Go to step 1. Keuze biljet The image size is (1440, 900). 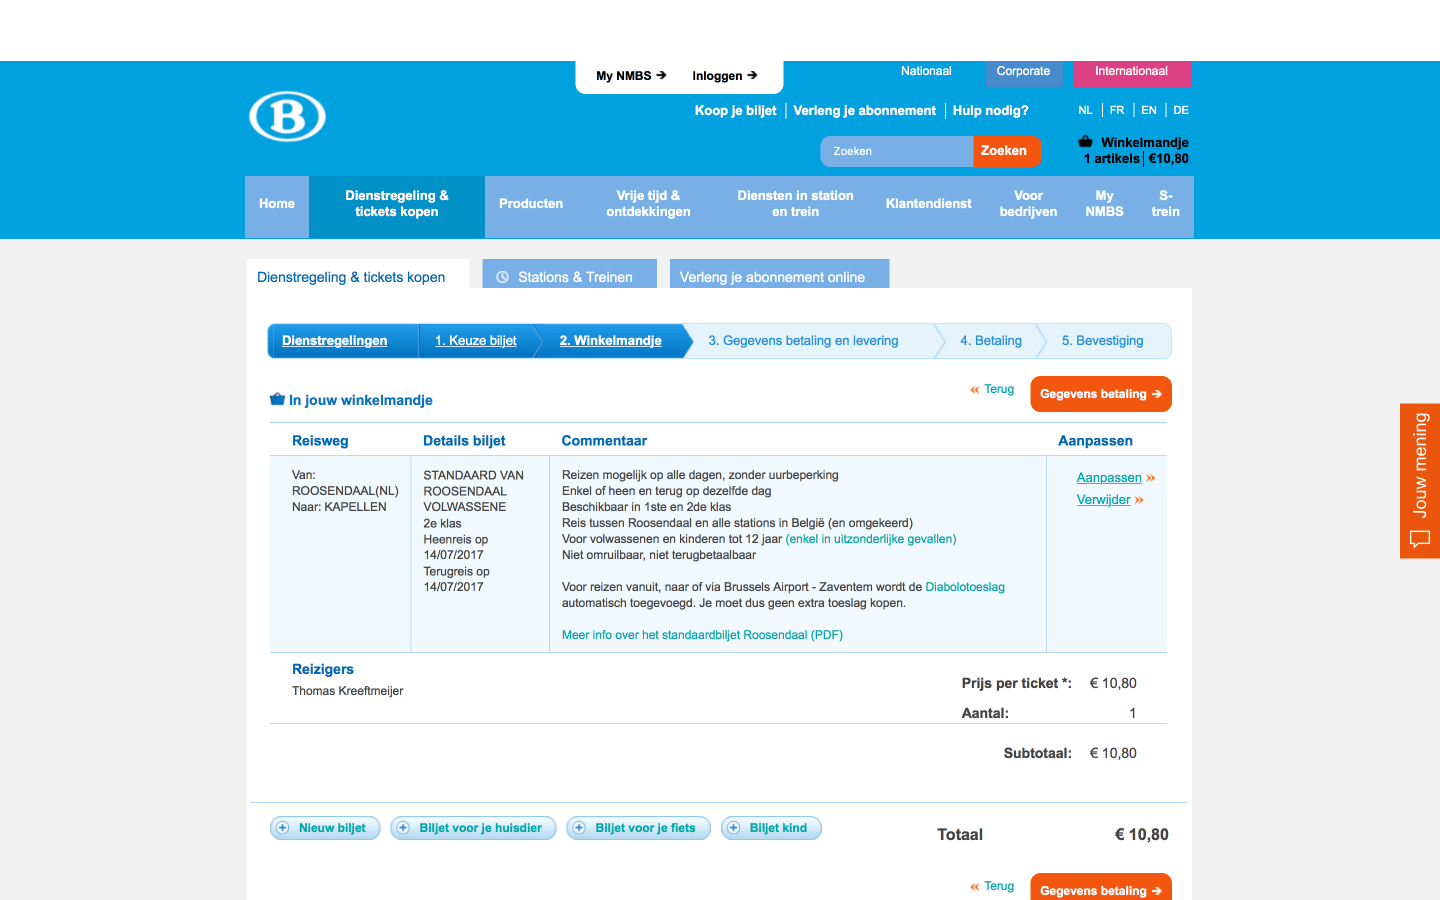point(476,341)
